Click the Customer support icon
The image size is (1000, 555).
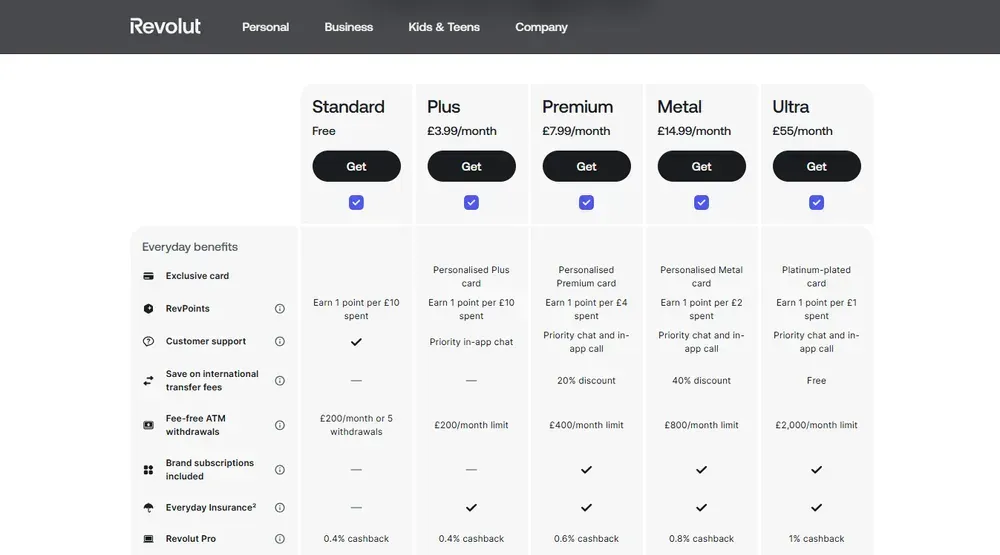click(x=148, y=341)
